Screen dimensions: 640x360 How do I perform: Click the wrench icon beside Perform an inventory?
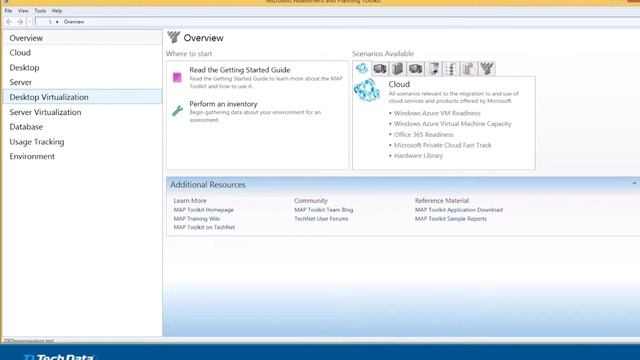click(177, 111)
